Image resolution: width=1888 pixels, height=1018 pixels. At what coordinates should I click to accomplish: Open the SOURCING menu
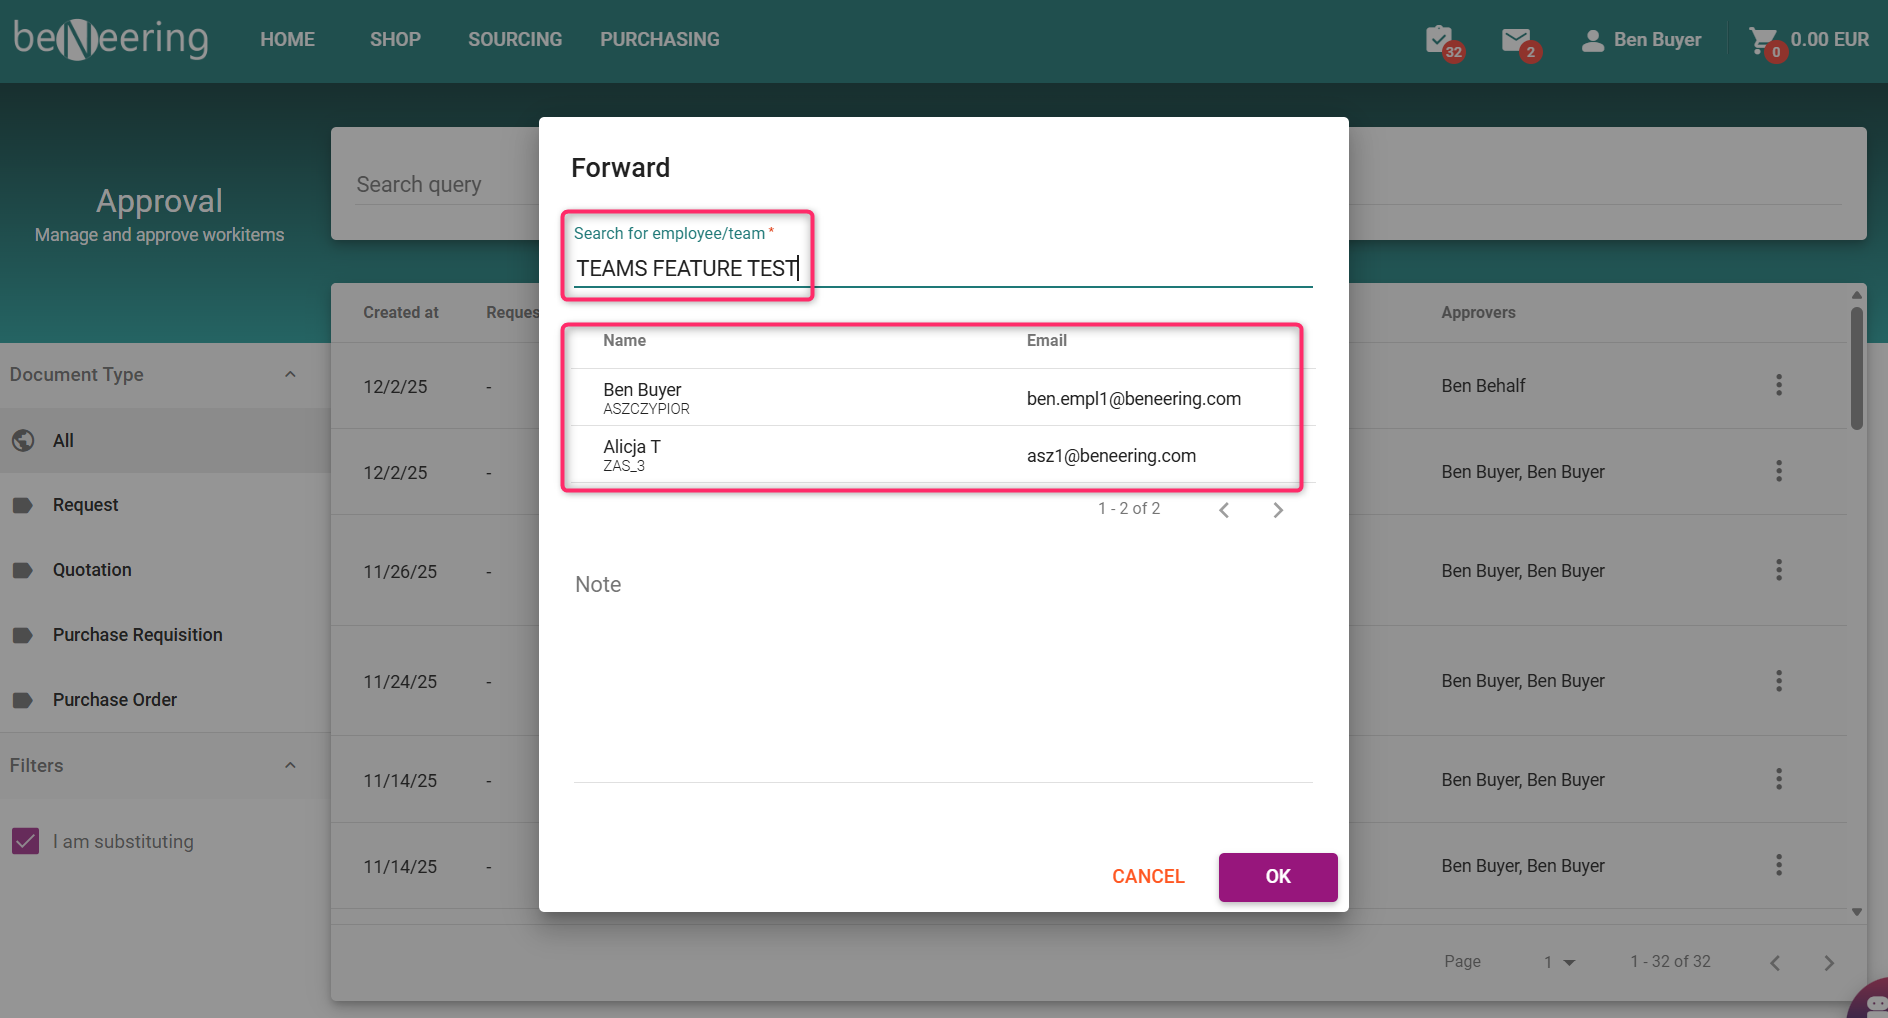click(515, 39)
